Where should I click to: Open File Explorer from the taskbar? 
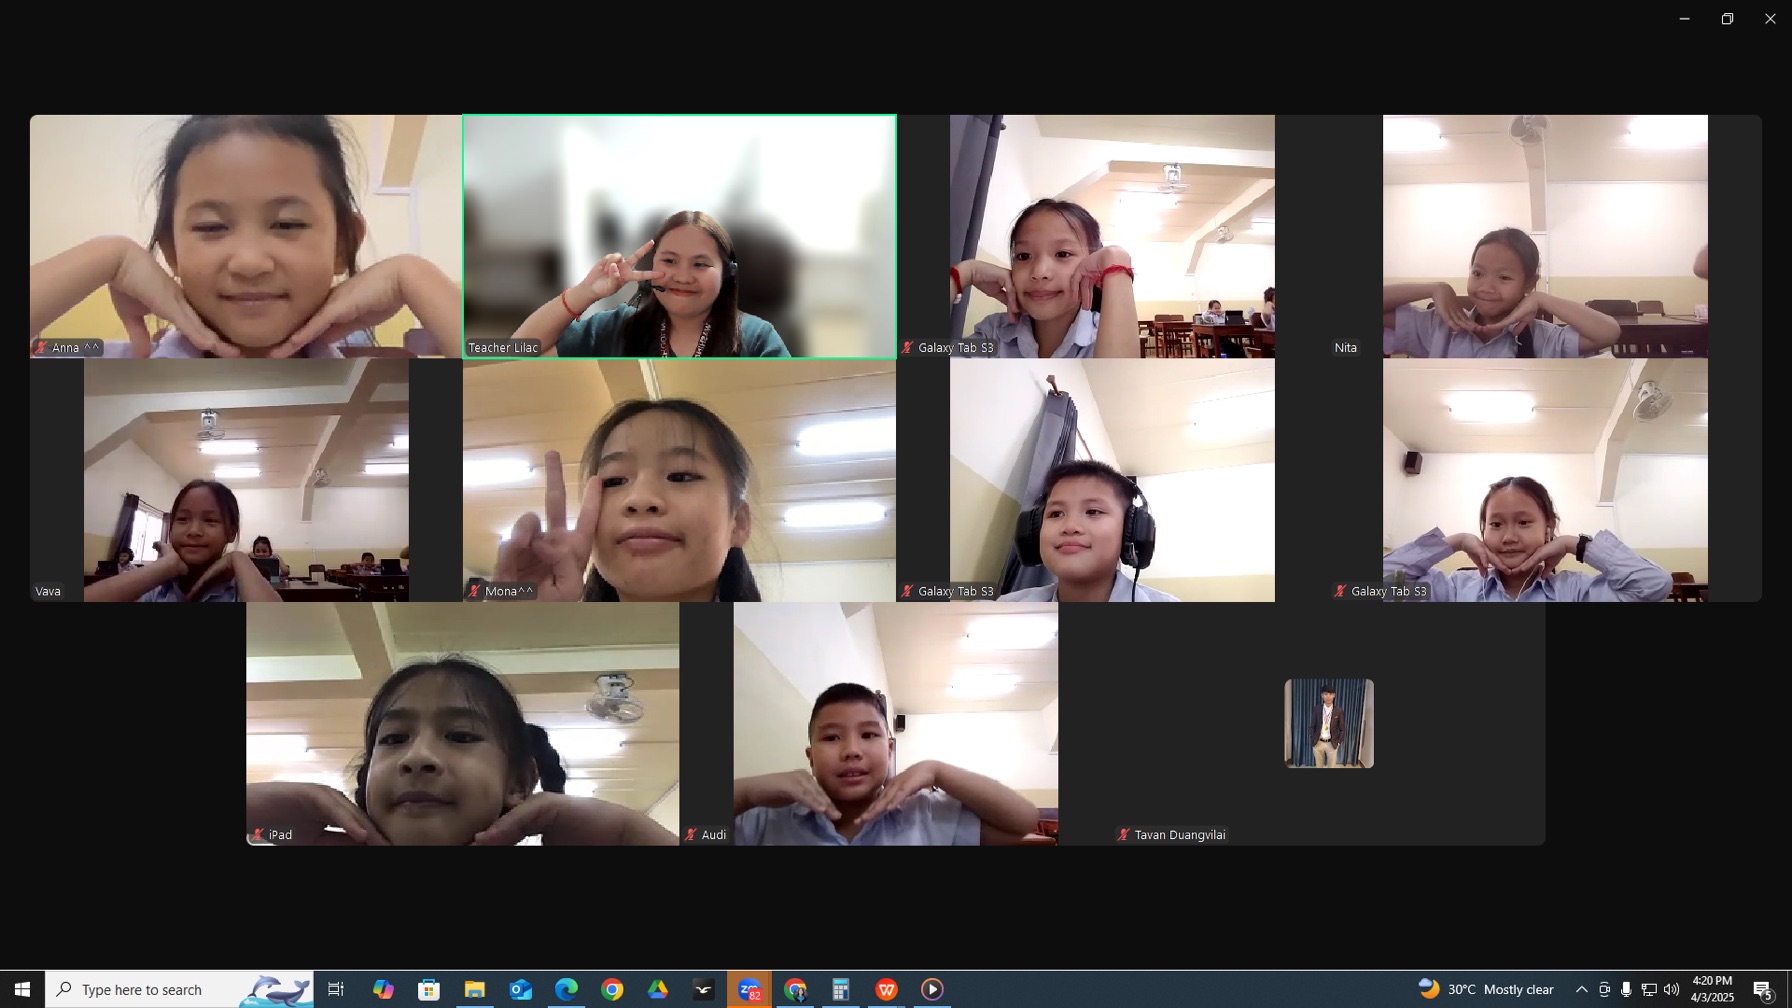pos(474,989)
